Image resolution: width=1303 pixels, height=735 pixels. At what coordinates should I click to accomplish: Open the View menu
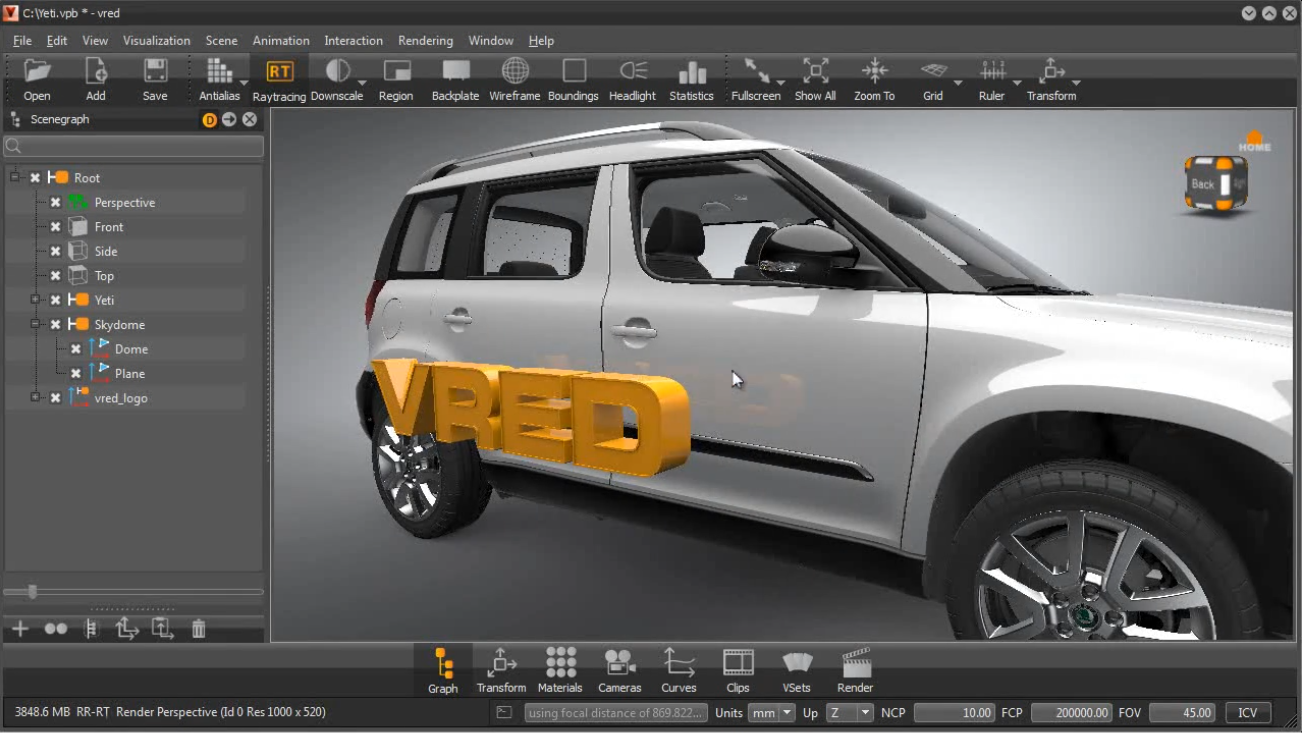[x=95, y=41]
